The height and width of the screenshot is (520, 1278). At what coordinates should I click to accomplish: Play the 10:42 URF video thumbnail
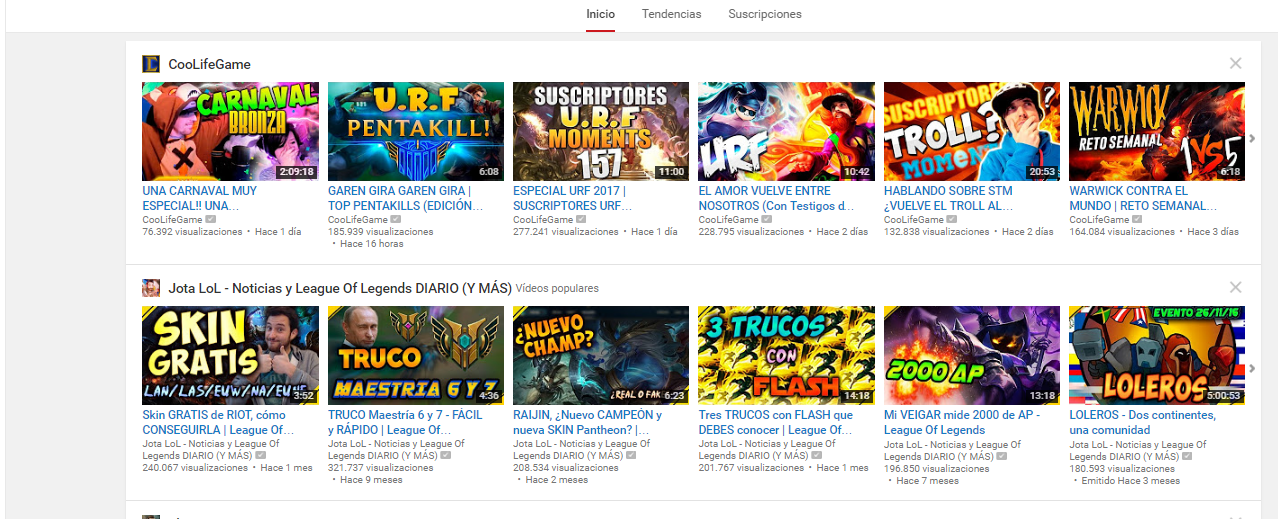pyautogui.click(x=786, y=131)
